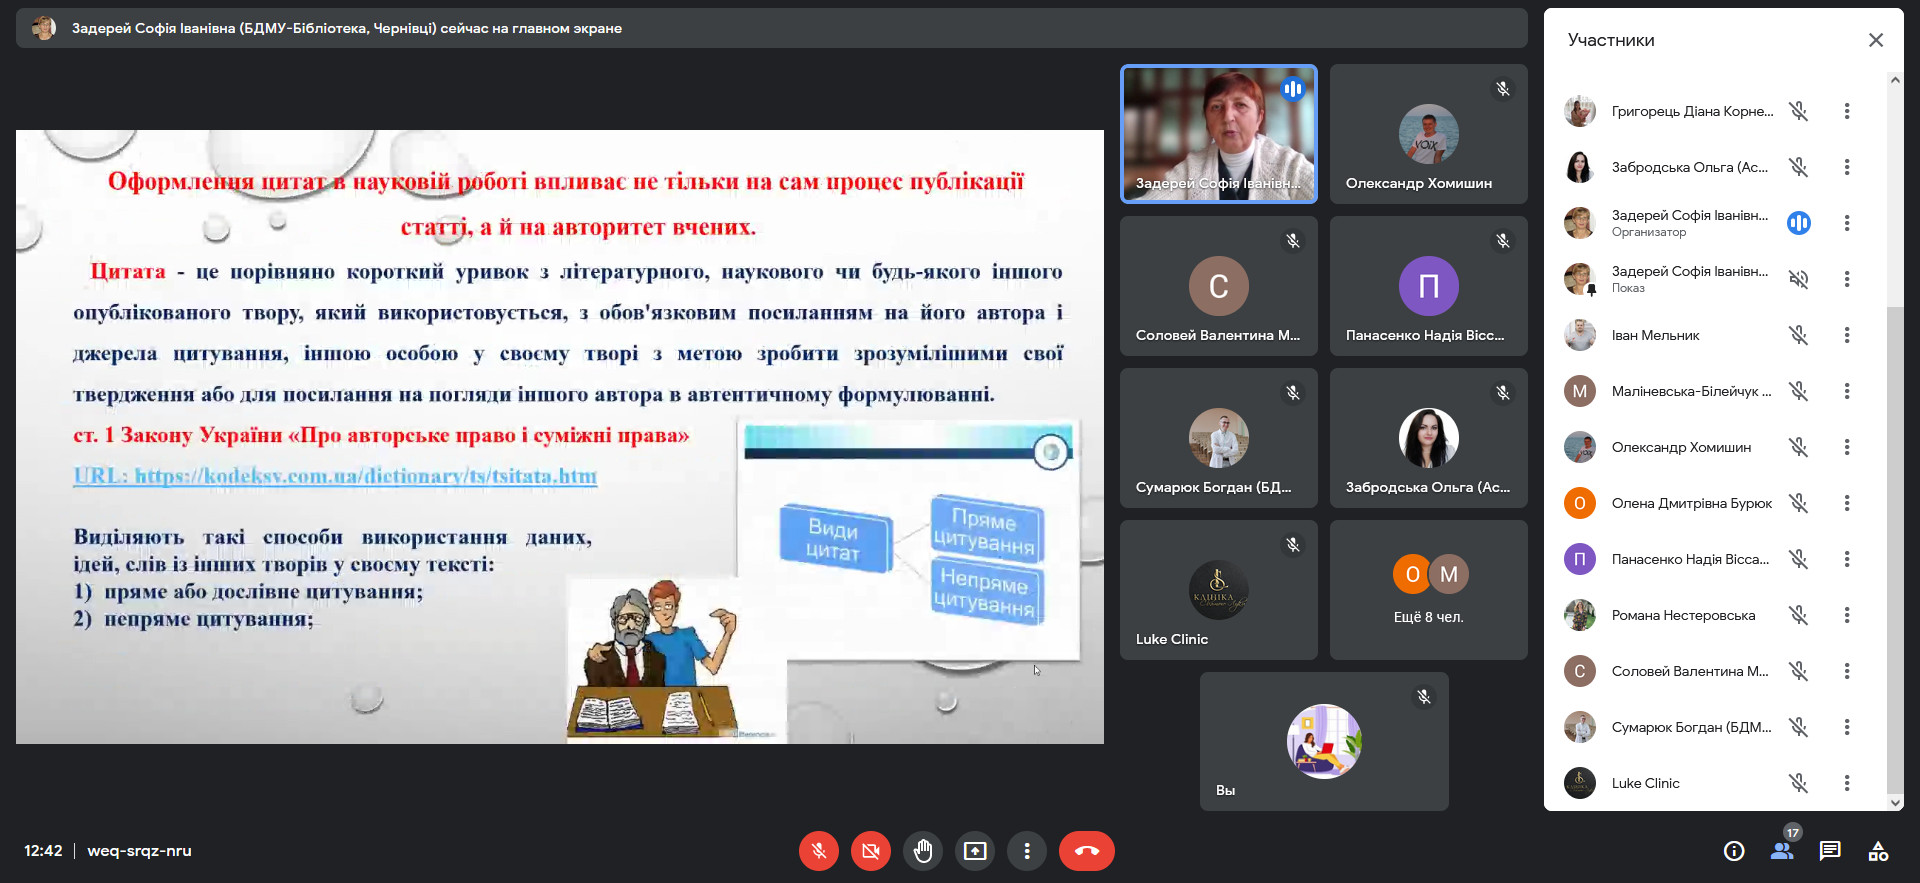Leave the call with red hang-up button

pos(1086,851)
